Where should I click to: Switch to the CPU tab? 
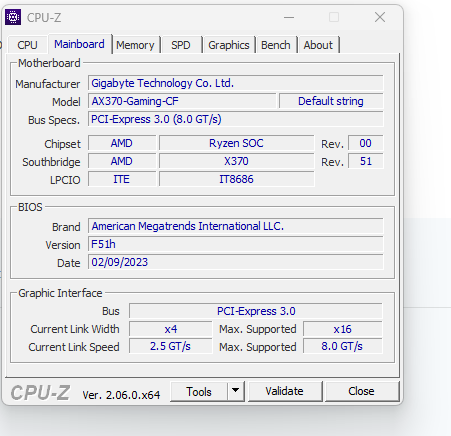pos(27,45)
